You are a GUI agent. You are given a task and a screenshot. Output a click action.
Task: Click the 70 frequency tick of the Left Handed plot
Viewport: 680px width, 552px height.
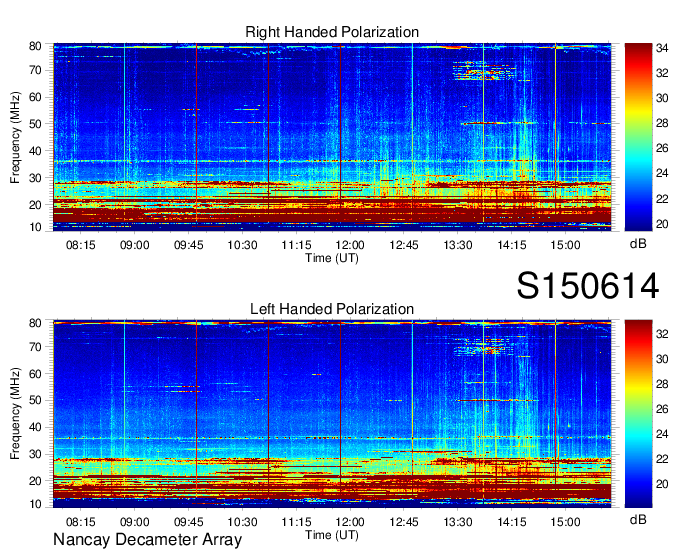[35, 347]
